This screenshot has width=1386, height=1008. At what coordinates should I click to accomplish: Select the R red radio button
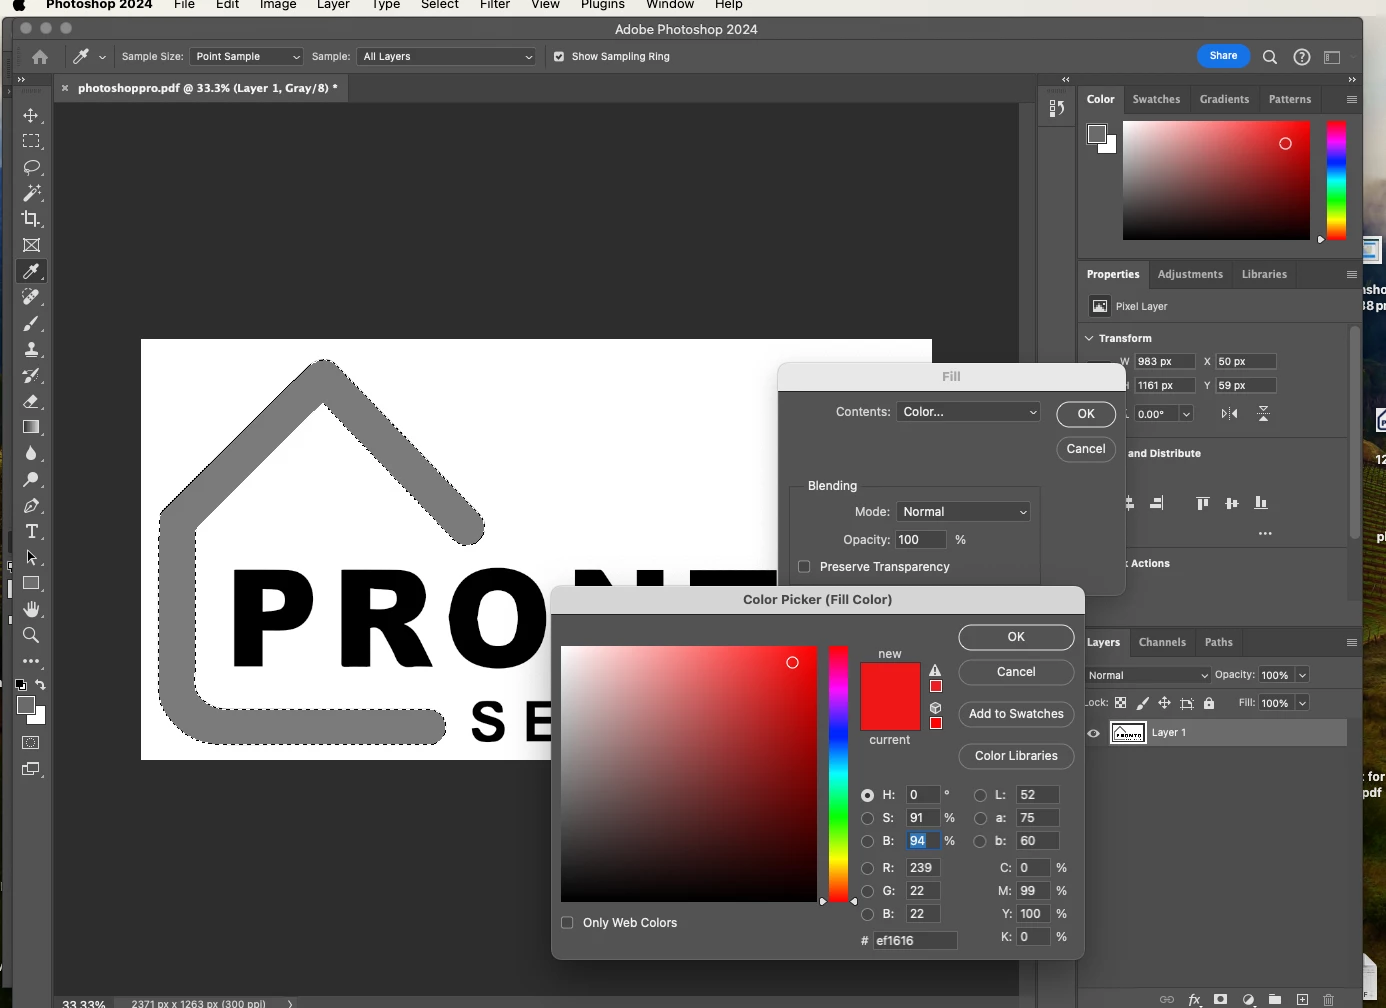coord(867,868)
